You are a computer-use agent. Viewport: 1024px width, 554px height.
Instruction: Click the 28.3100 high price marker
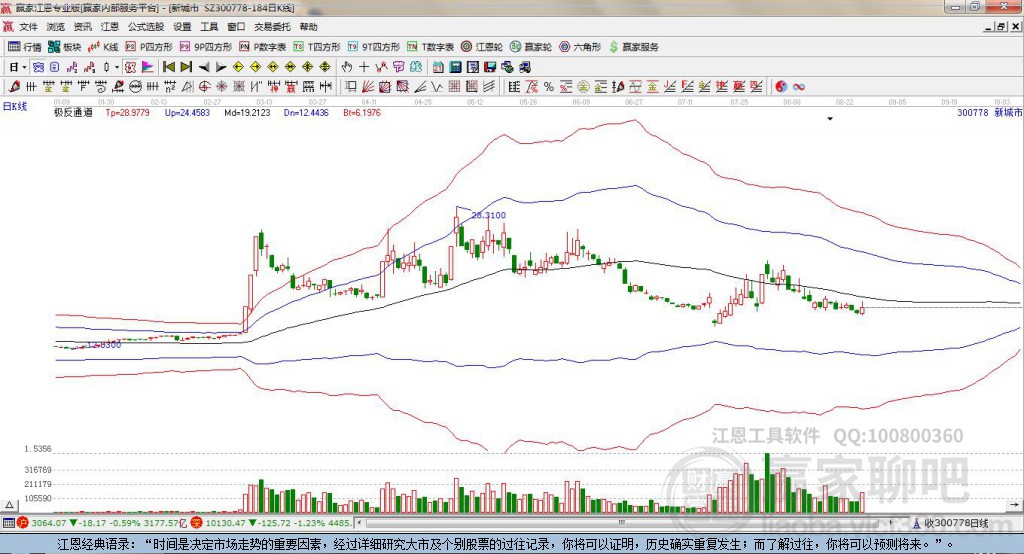[x=488, y=215]
